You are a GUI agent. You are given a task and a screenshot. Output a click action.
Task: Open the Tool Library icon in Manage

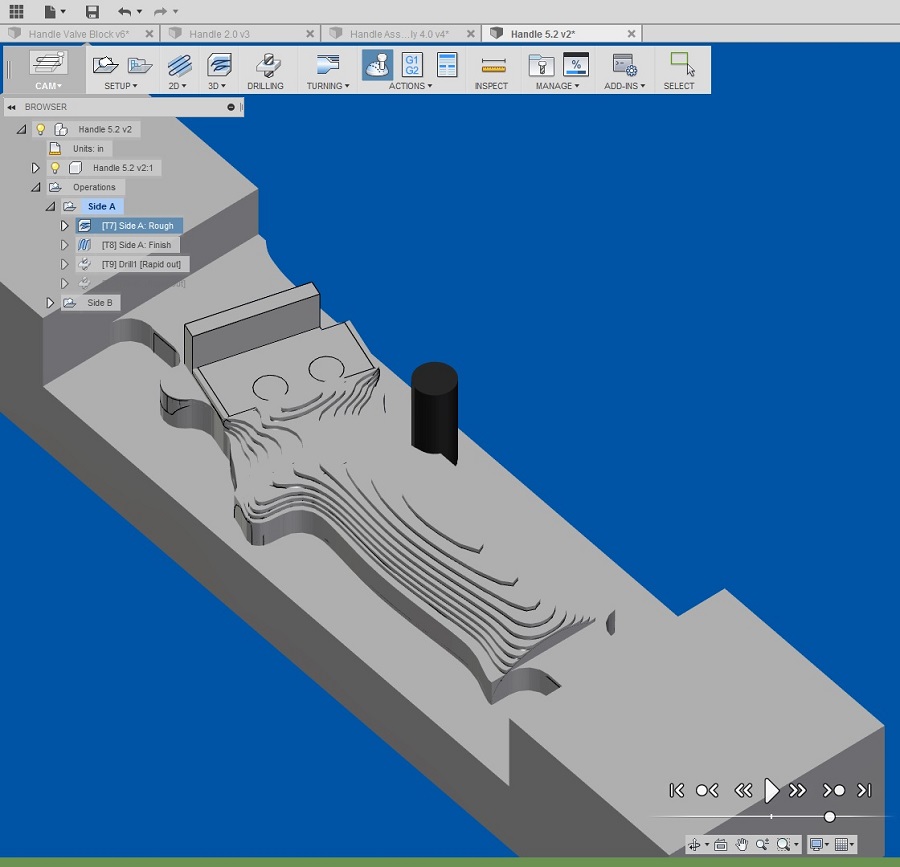(x=541, y=66)
